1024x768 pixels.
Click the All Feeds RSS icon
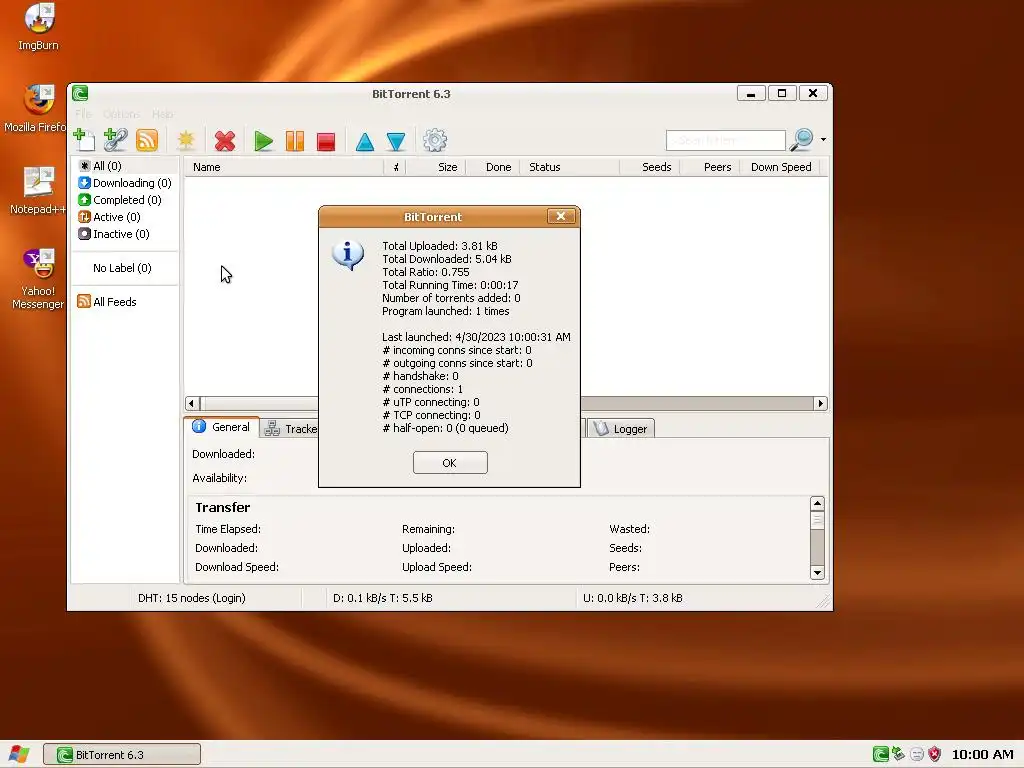coord(84,301)
